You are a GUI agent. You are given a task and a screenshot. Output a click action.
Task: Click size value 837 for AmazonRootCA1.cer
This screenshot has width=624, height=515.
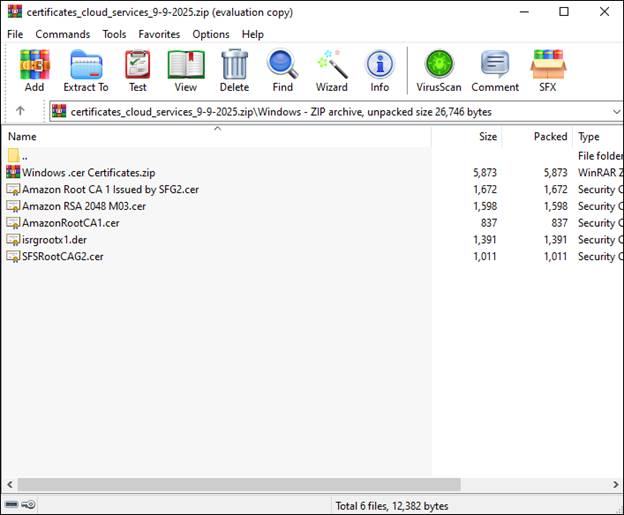pyautogui.click(x=489, y=223)
